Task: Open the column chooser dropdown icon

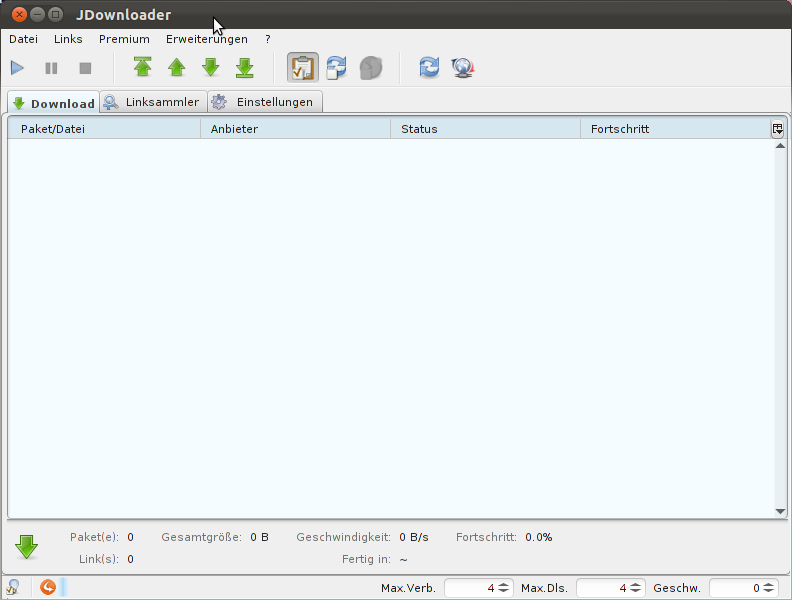Action: coord(777,129)
